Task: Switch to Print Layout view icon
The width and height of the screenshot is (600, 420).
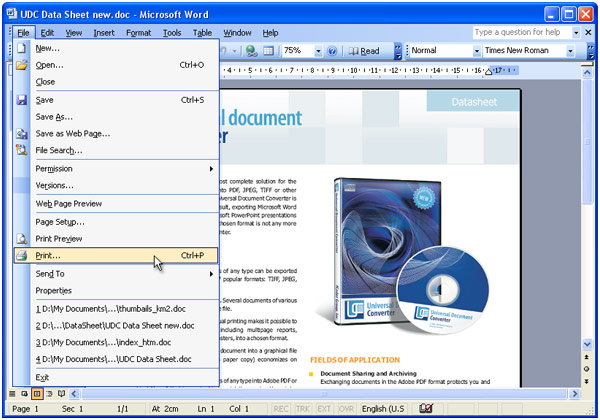Action: 37,394
